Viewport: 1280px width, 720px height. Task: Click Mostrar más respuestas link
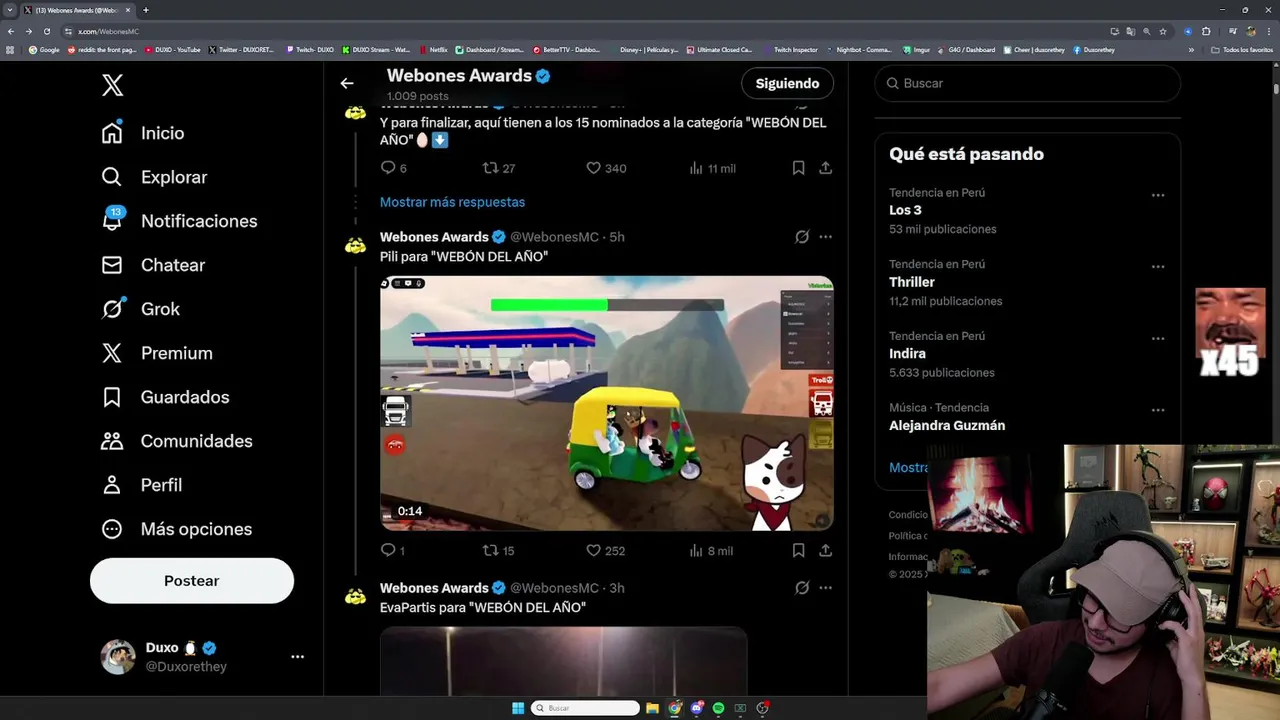click(452, 202)
